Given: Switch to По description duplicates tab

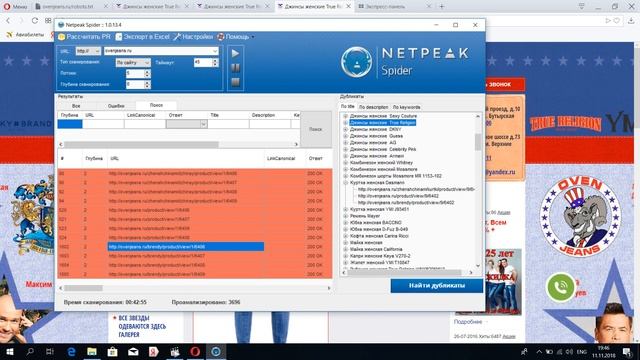Looking at the screenshot, I should (x=373, y=107).
